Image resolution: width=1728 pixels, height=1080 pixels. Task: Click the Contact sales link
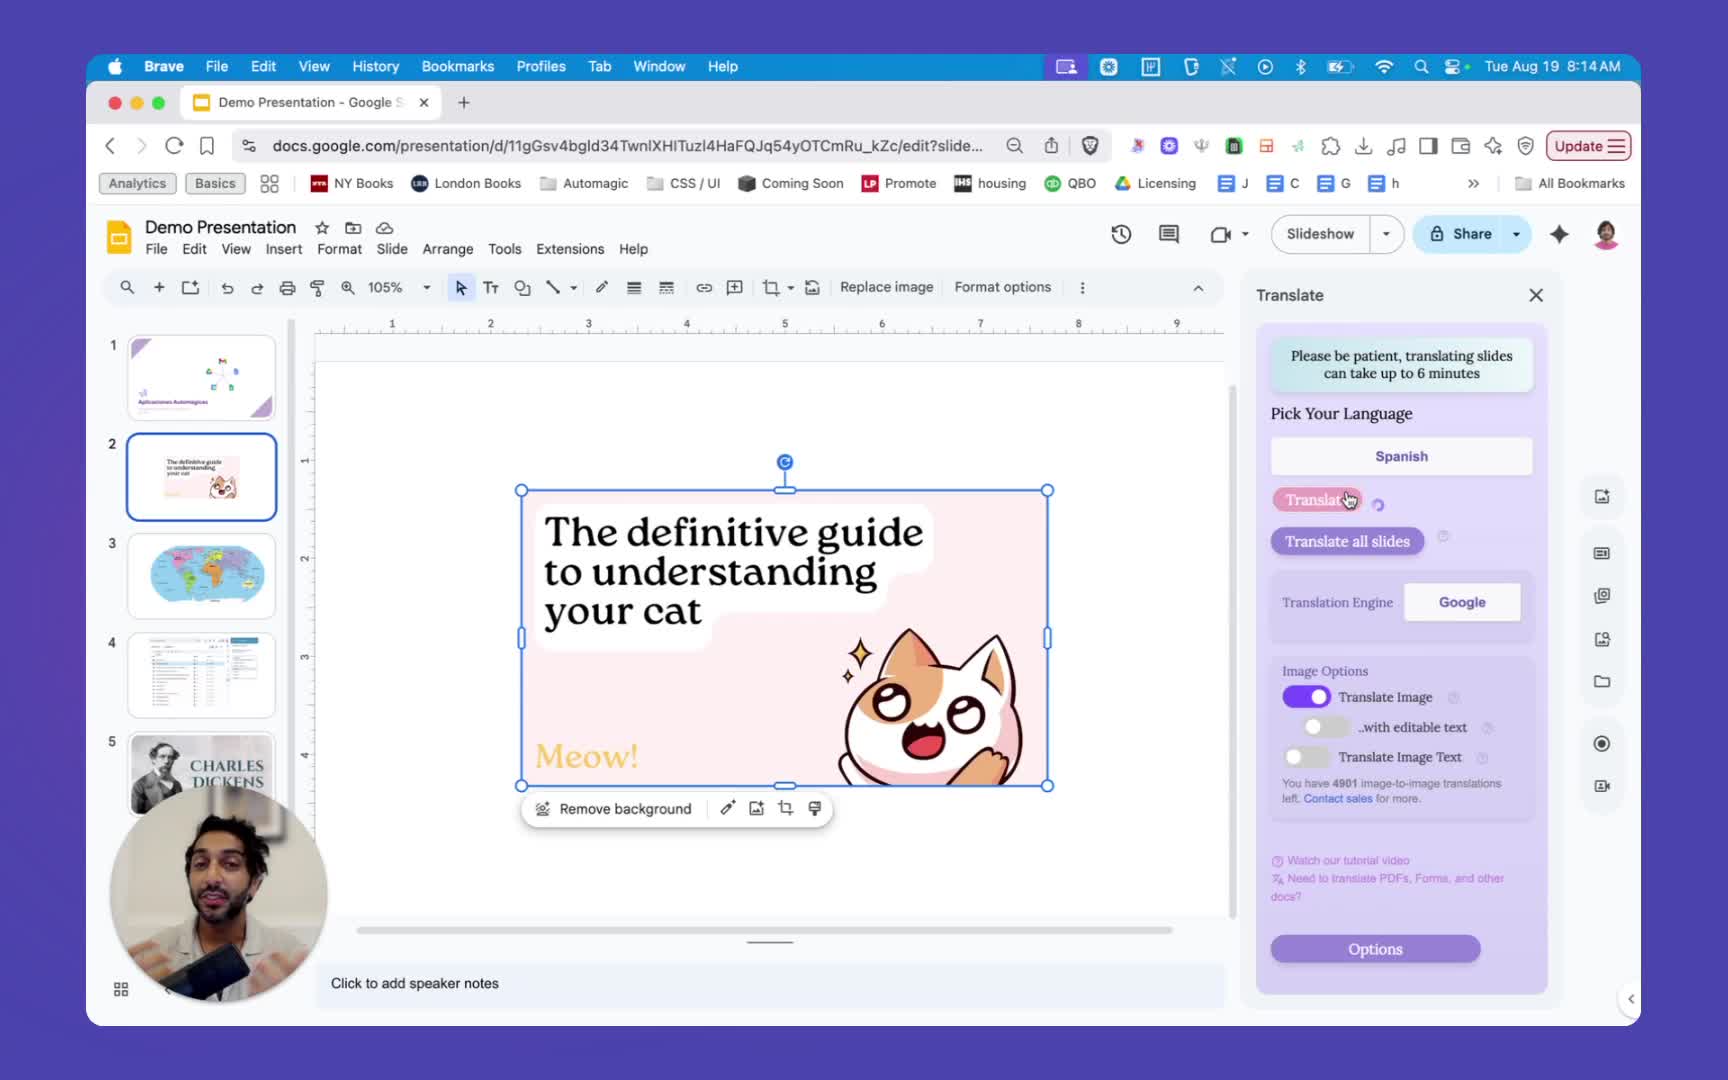tap(1337, 799)
